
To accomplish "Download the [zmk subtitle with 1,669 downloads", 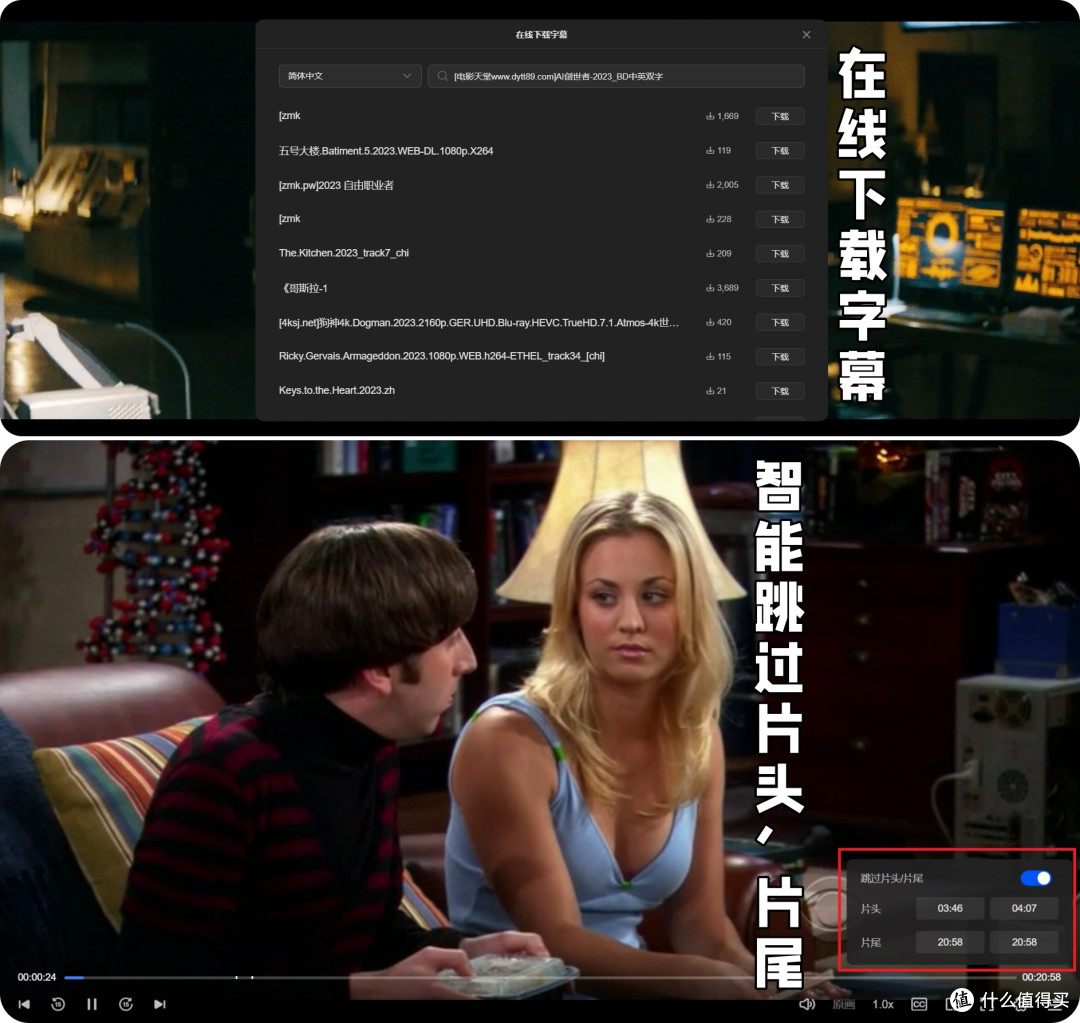I will pyautogui.click(x=780, y=116).
